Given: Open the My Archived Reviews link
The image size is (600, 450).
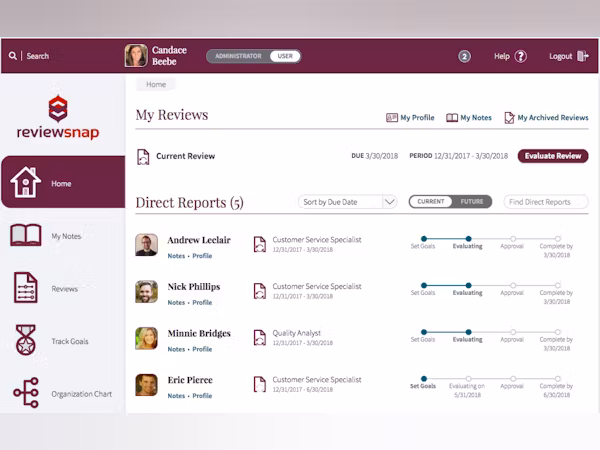Looking at the screenshot, I should (x=546, y=118).
